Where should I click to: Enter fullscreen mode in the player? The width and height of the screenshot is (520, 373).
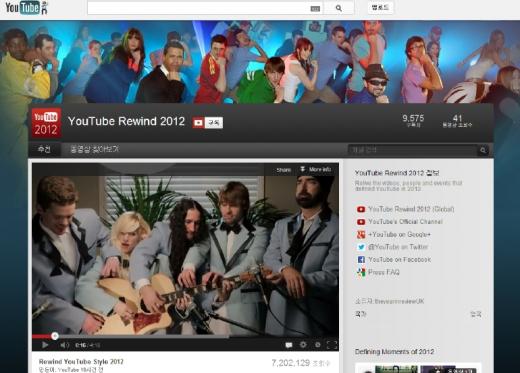tap(332, 345)
